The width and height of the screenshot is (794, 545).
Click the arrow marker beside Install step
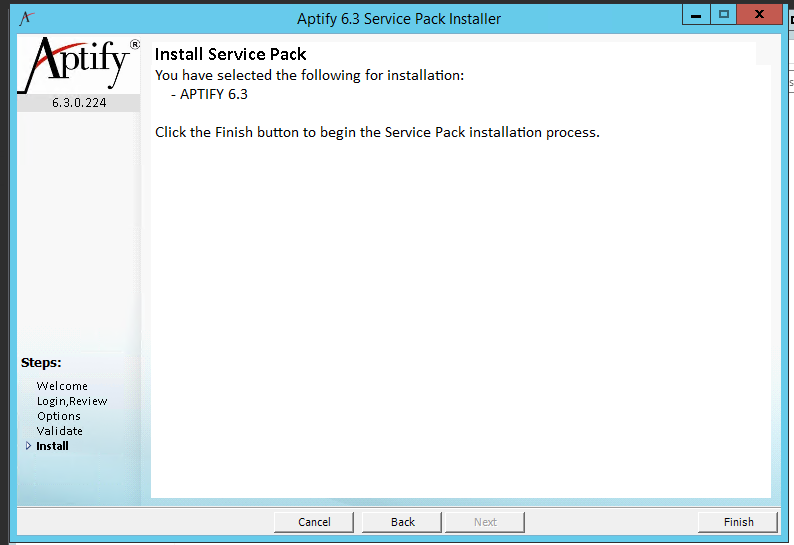(x=28, y=446)
